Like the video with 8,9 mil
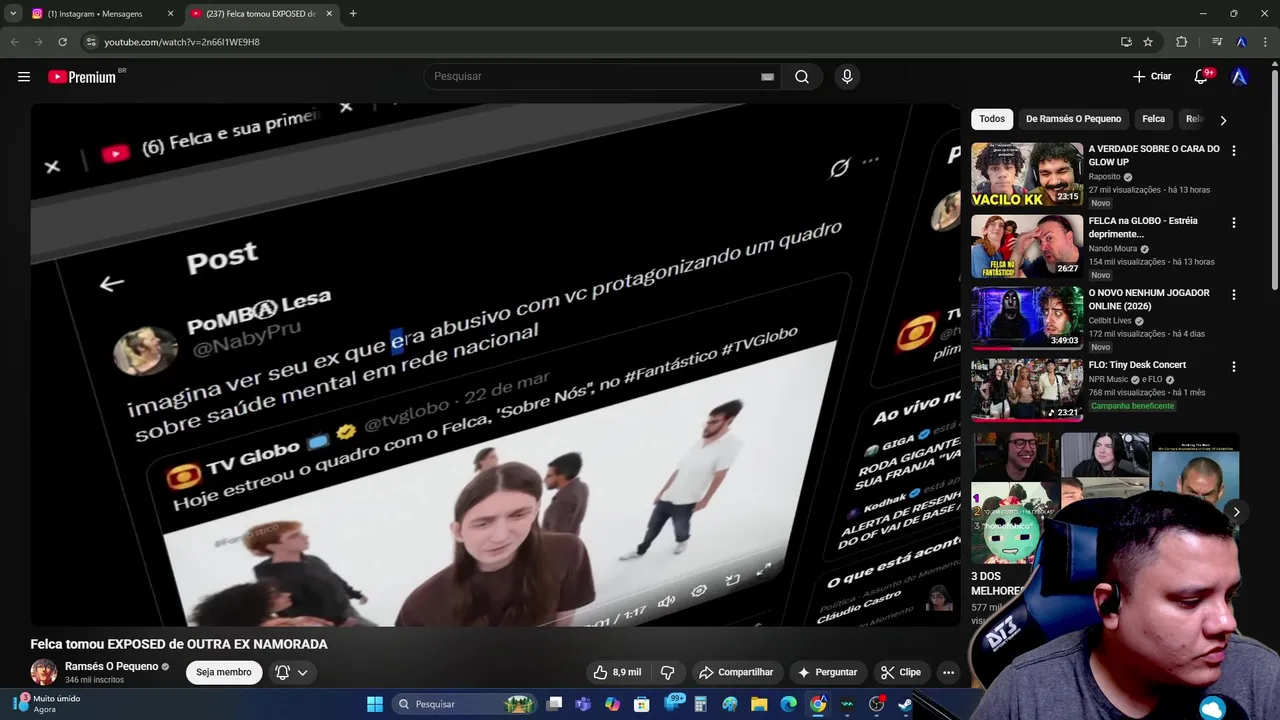 [616, 672]
